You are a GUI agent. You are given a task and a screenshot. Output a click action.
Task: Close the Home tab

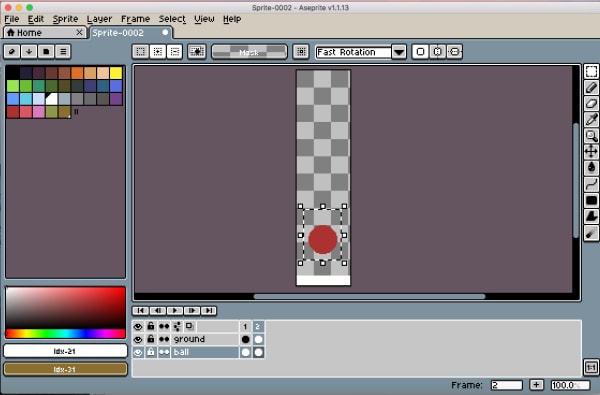[80, 33]
